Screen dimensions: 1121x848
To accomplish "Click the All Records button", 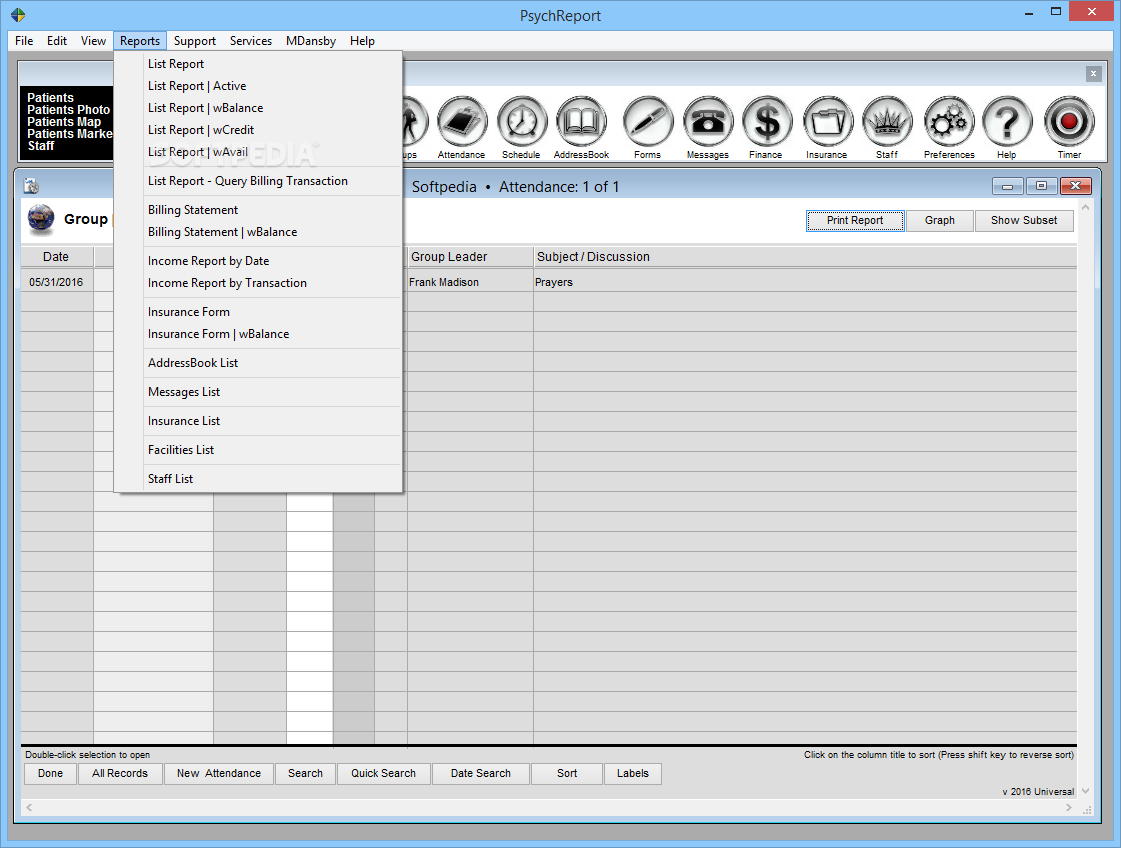I will (x=120, y=774).
